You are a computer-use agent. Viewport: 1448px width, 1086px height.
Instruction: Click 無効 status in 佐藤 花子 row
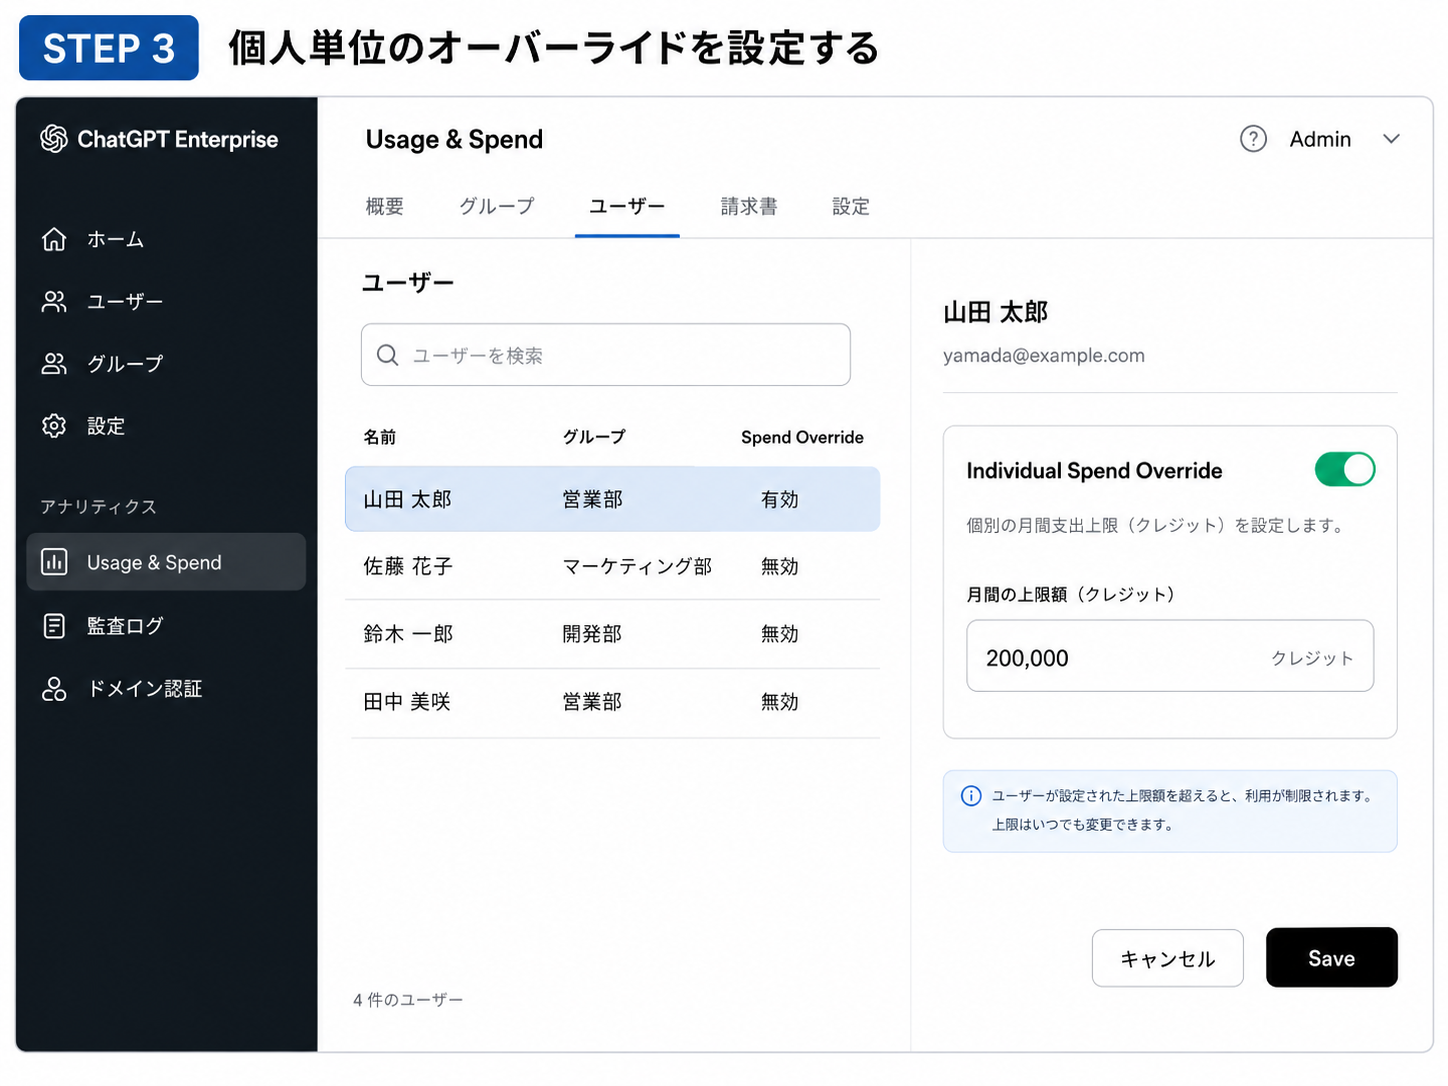tap(780, 566)
